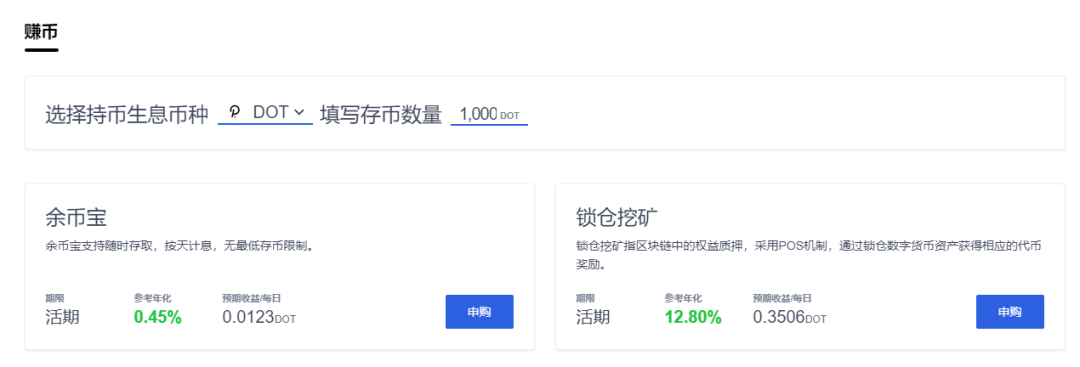The width and height of the screenshot is (1080, 367).
Task: Click 活期 term in 余币宝 card
Action: 62,317
